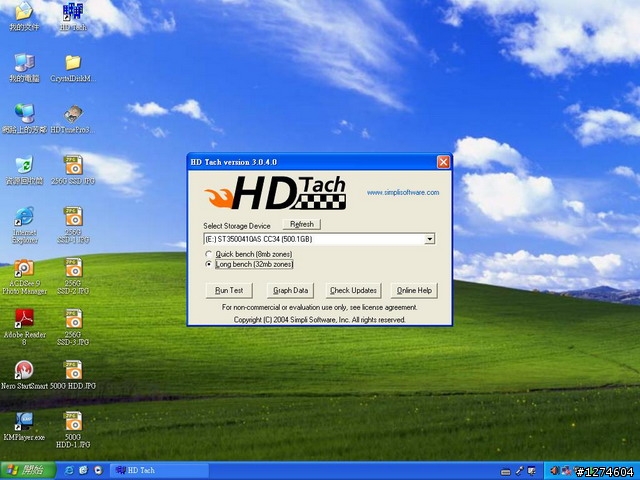Screen dimensions: 640x480
Task: Click the pen-shaped tray icon on the taskbar
Action: pos(519,471)
